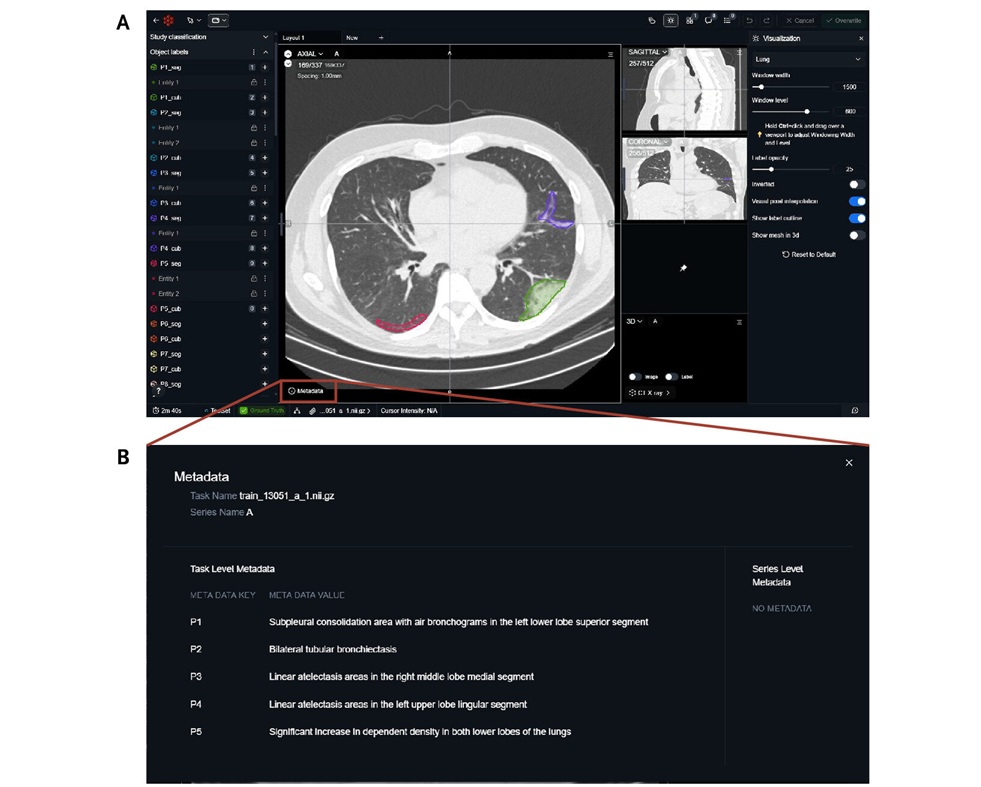
Task: Adjust the Window width slider
Action: point(791,87)
